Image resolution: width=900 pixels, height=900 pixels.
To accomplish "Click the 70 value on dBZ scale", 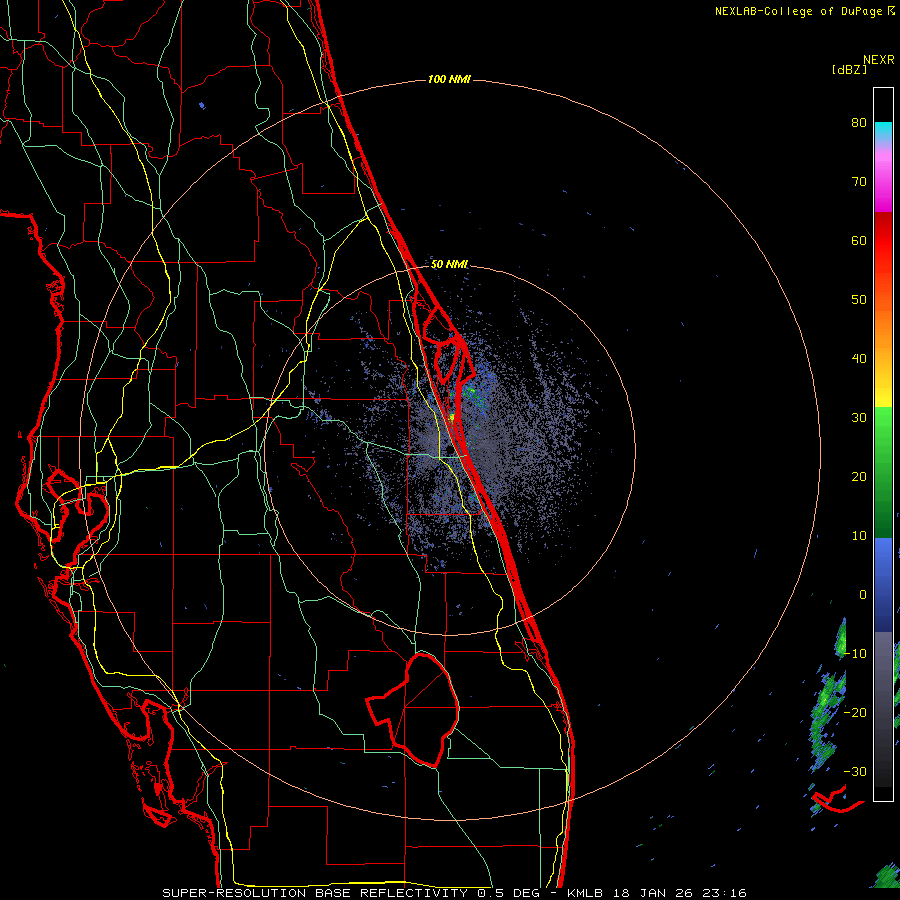I will point(859,182).
